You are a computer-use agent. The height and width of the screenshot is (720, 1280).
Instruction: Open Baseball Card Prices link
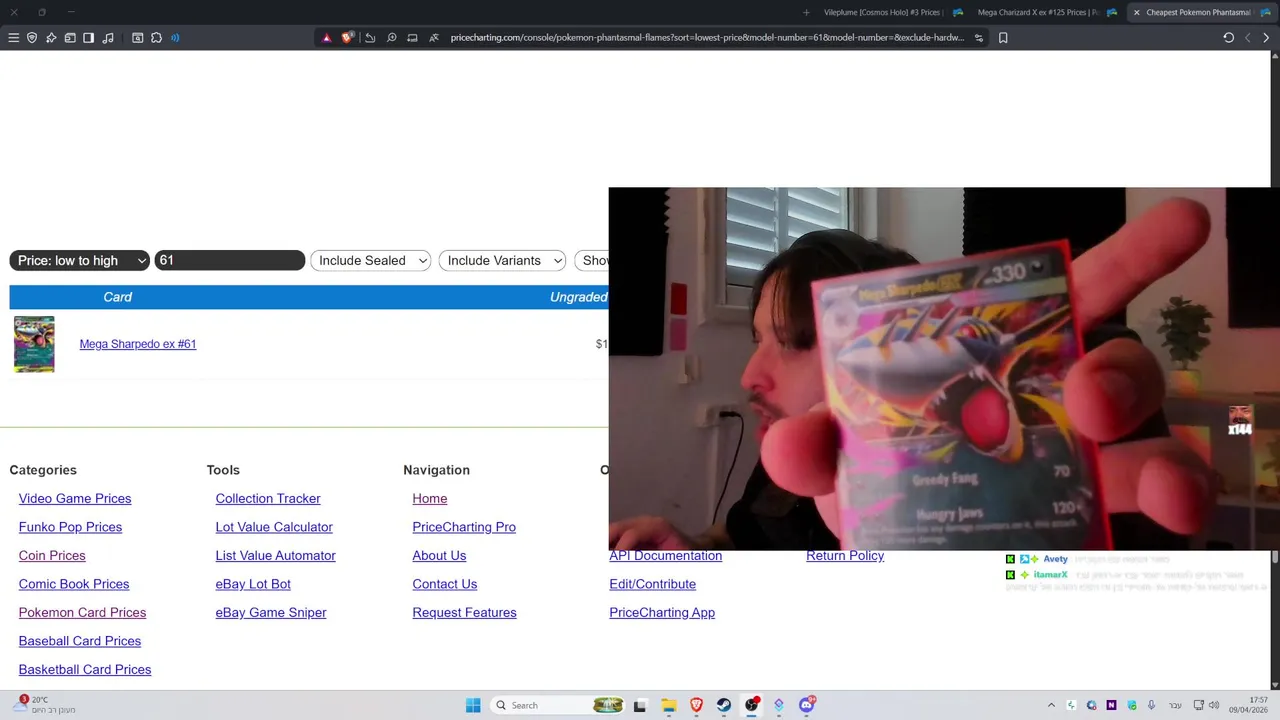[80, 641]
